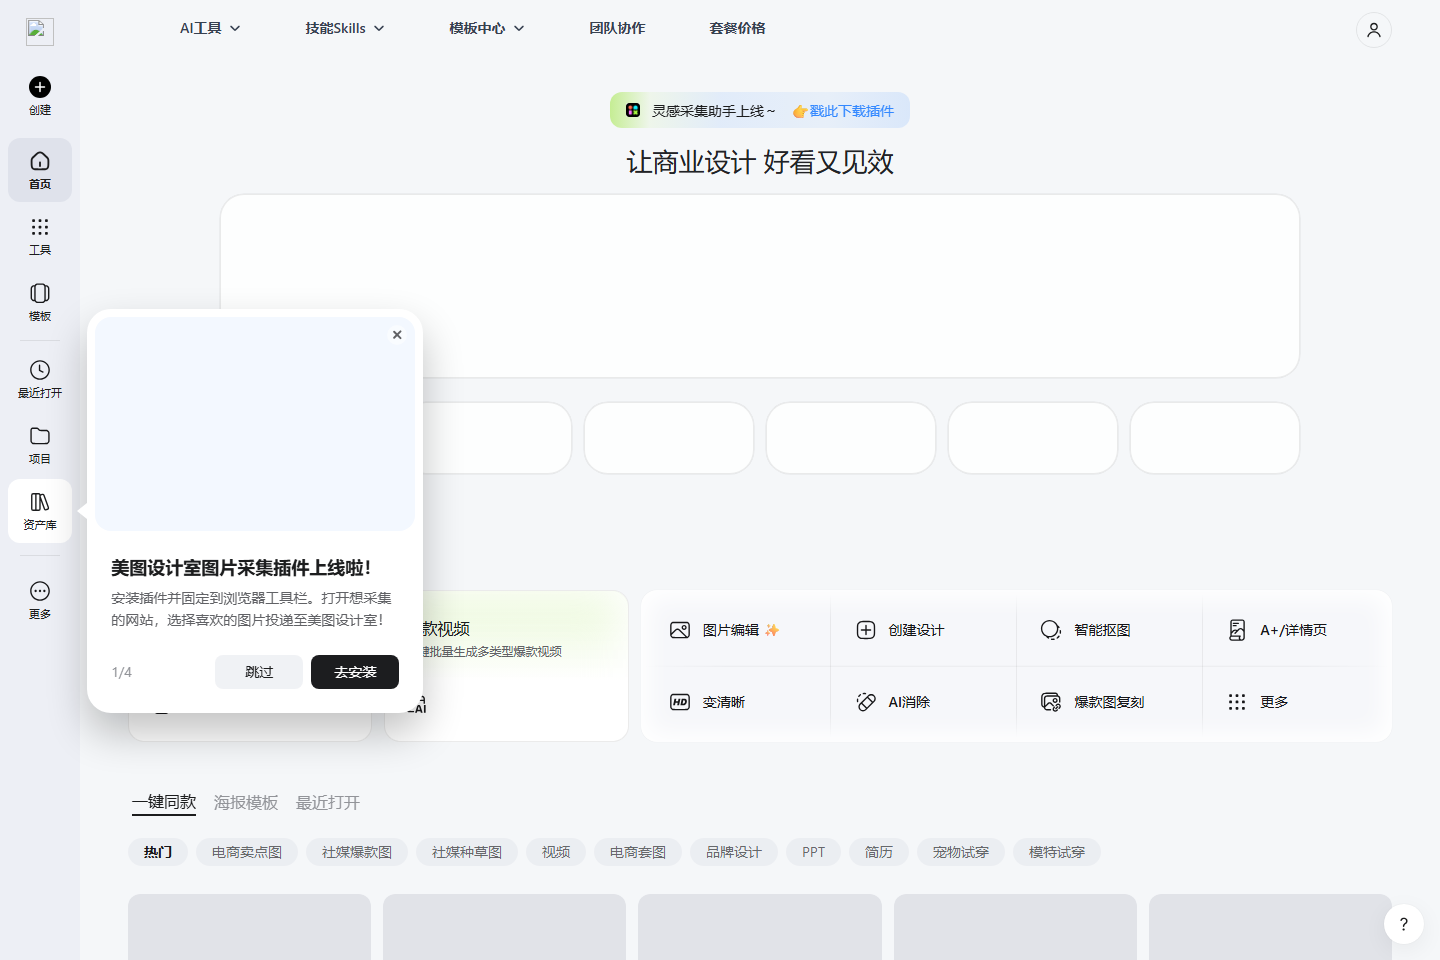
Task: Click the 智能抠图 icon
Action: click(1051, 630)
